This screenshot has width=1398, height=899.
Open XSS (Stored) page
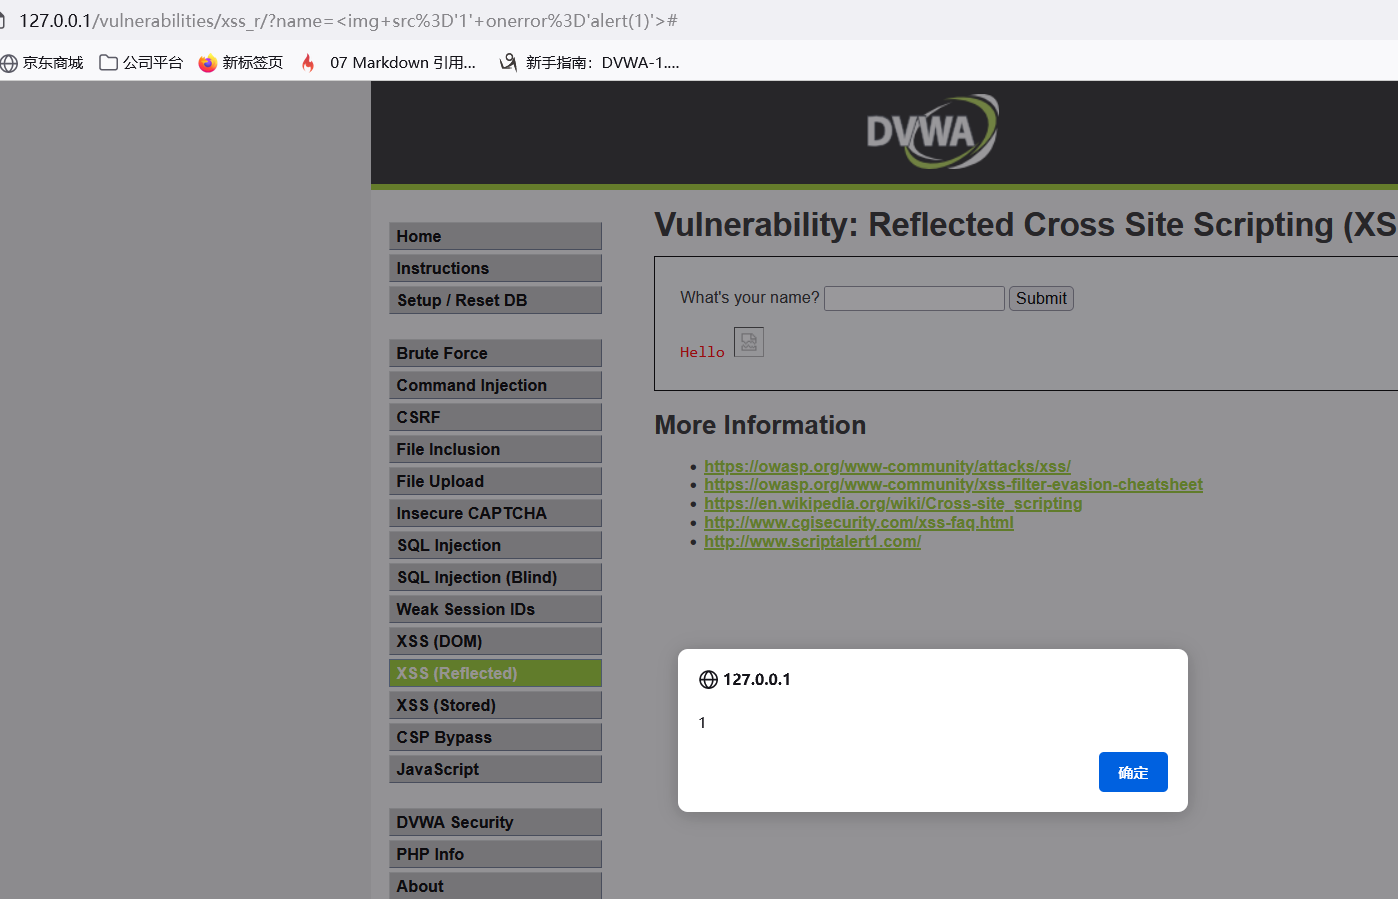(x=495, y=705)
